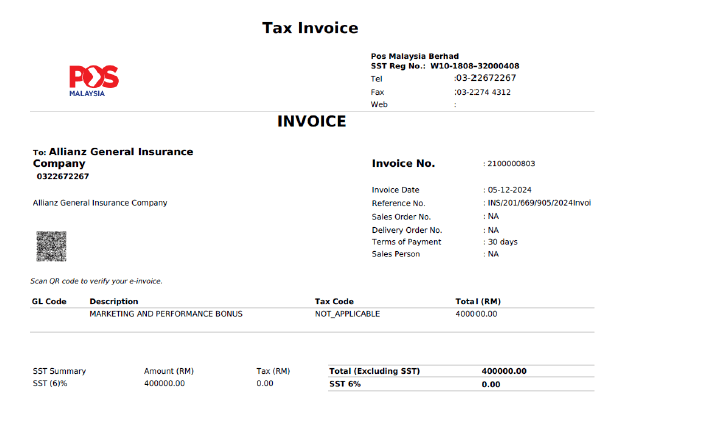
Task: Click the NOT_APPLICABLE tax code cell
Action: coord(347,314)
